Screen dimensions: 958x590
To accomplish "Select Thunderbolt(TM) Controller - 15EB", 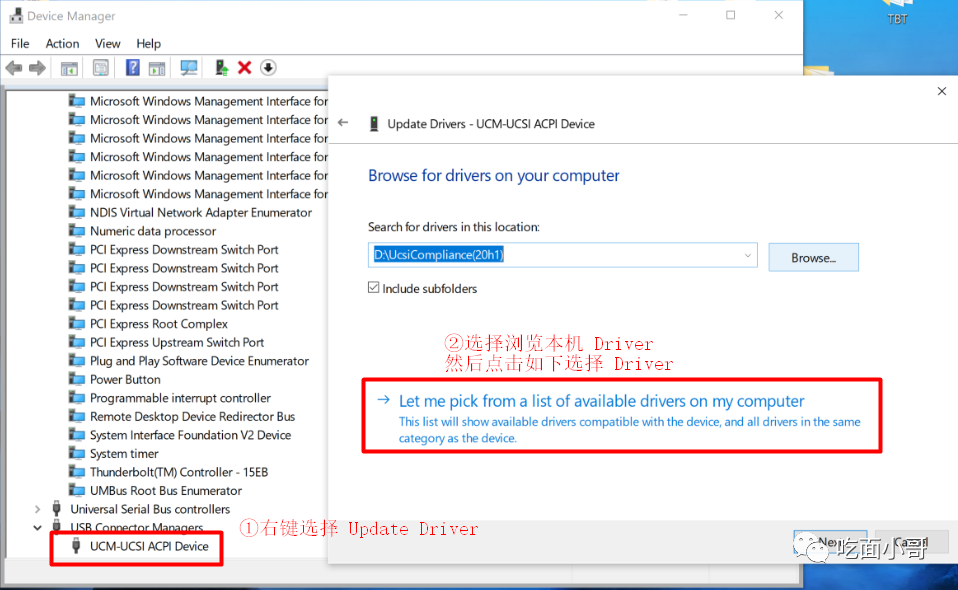I will (x=179, y=472).
